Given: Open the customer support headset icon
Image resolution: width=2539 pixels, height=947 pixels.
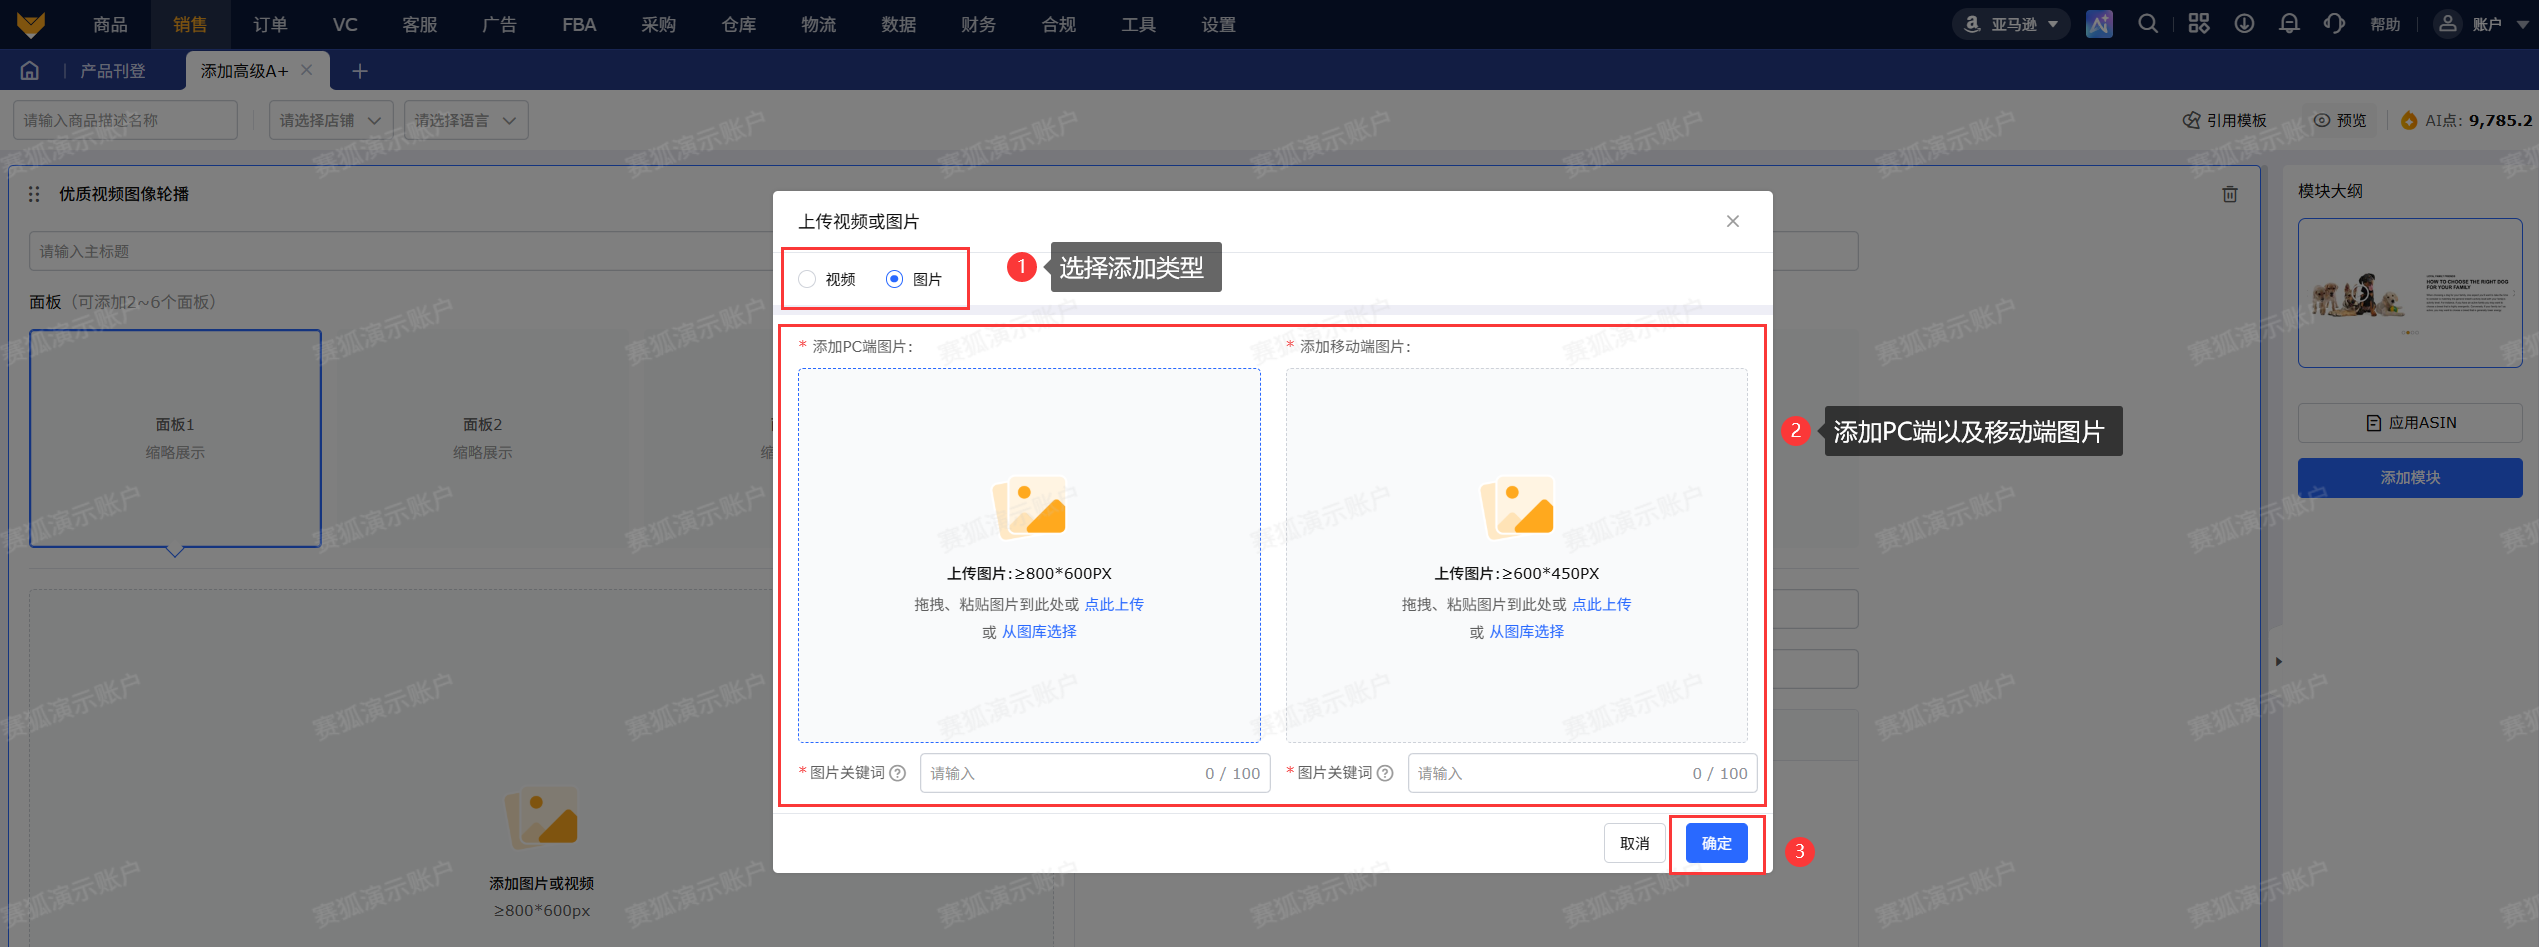Looking at the screenshot, I should [2334, 24].
